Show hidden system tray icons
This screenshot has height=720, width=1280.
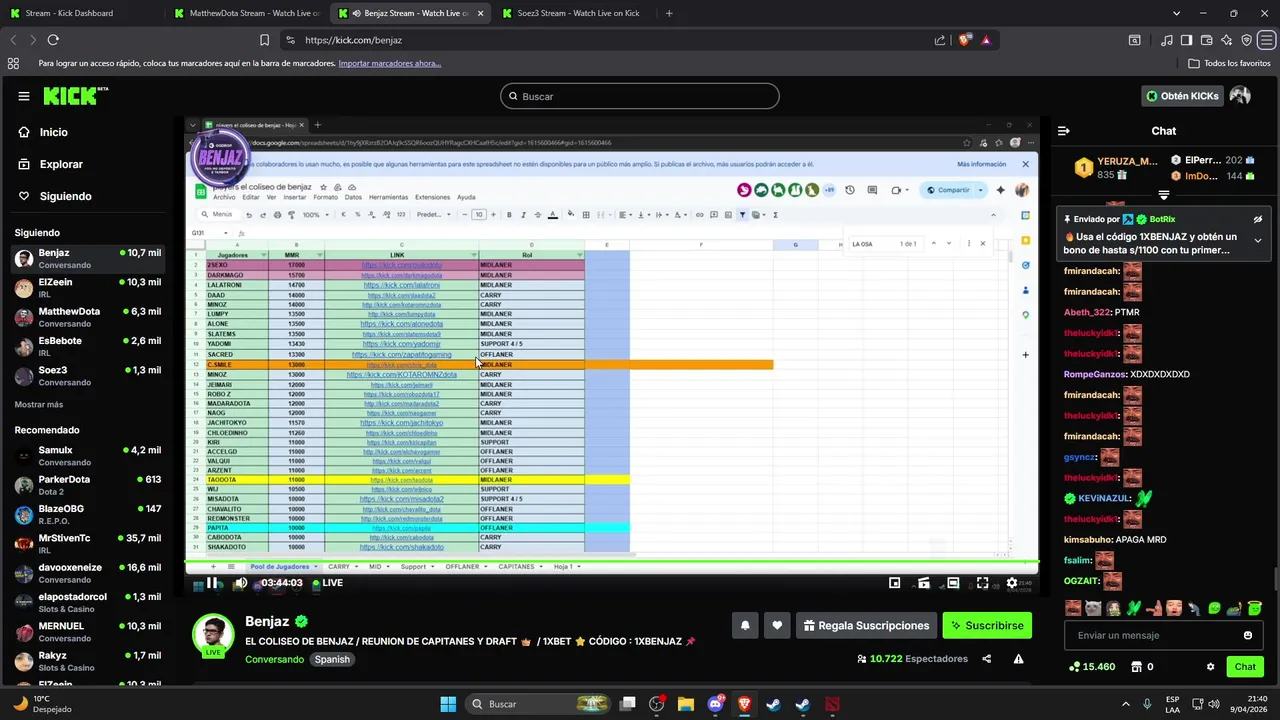[1126, 704]
